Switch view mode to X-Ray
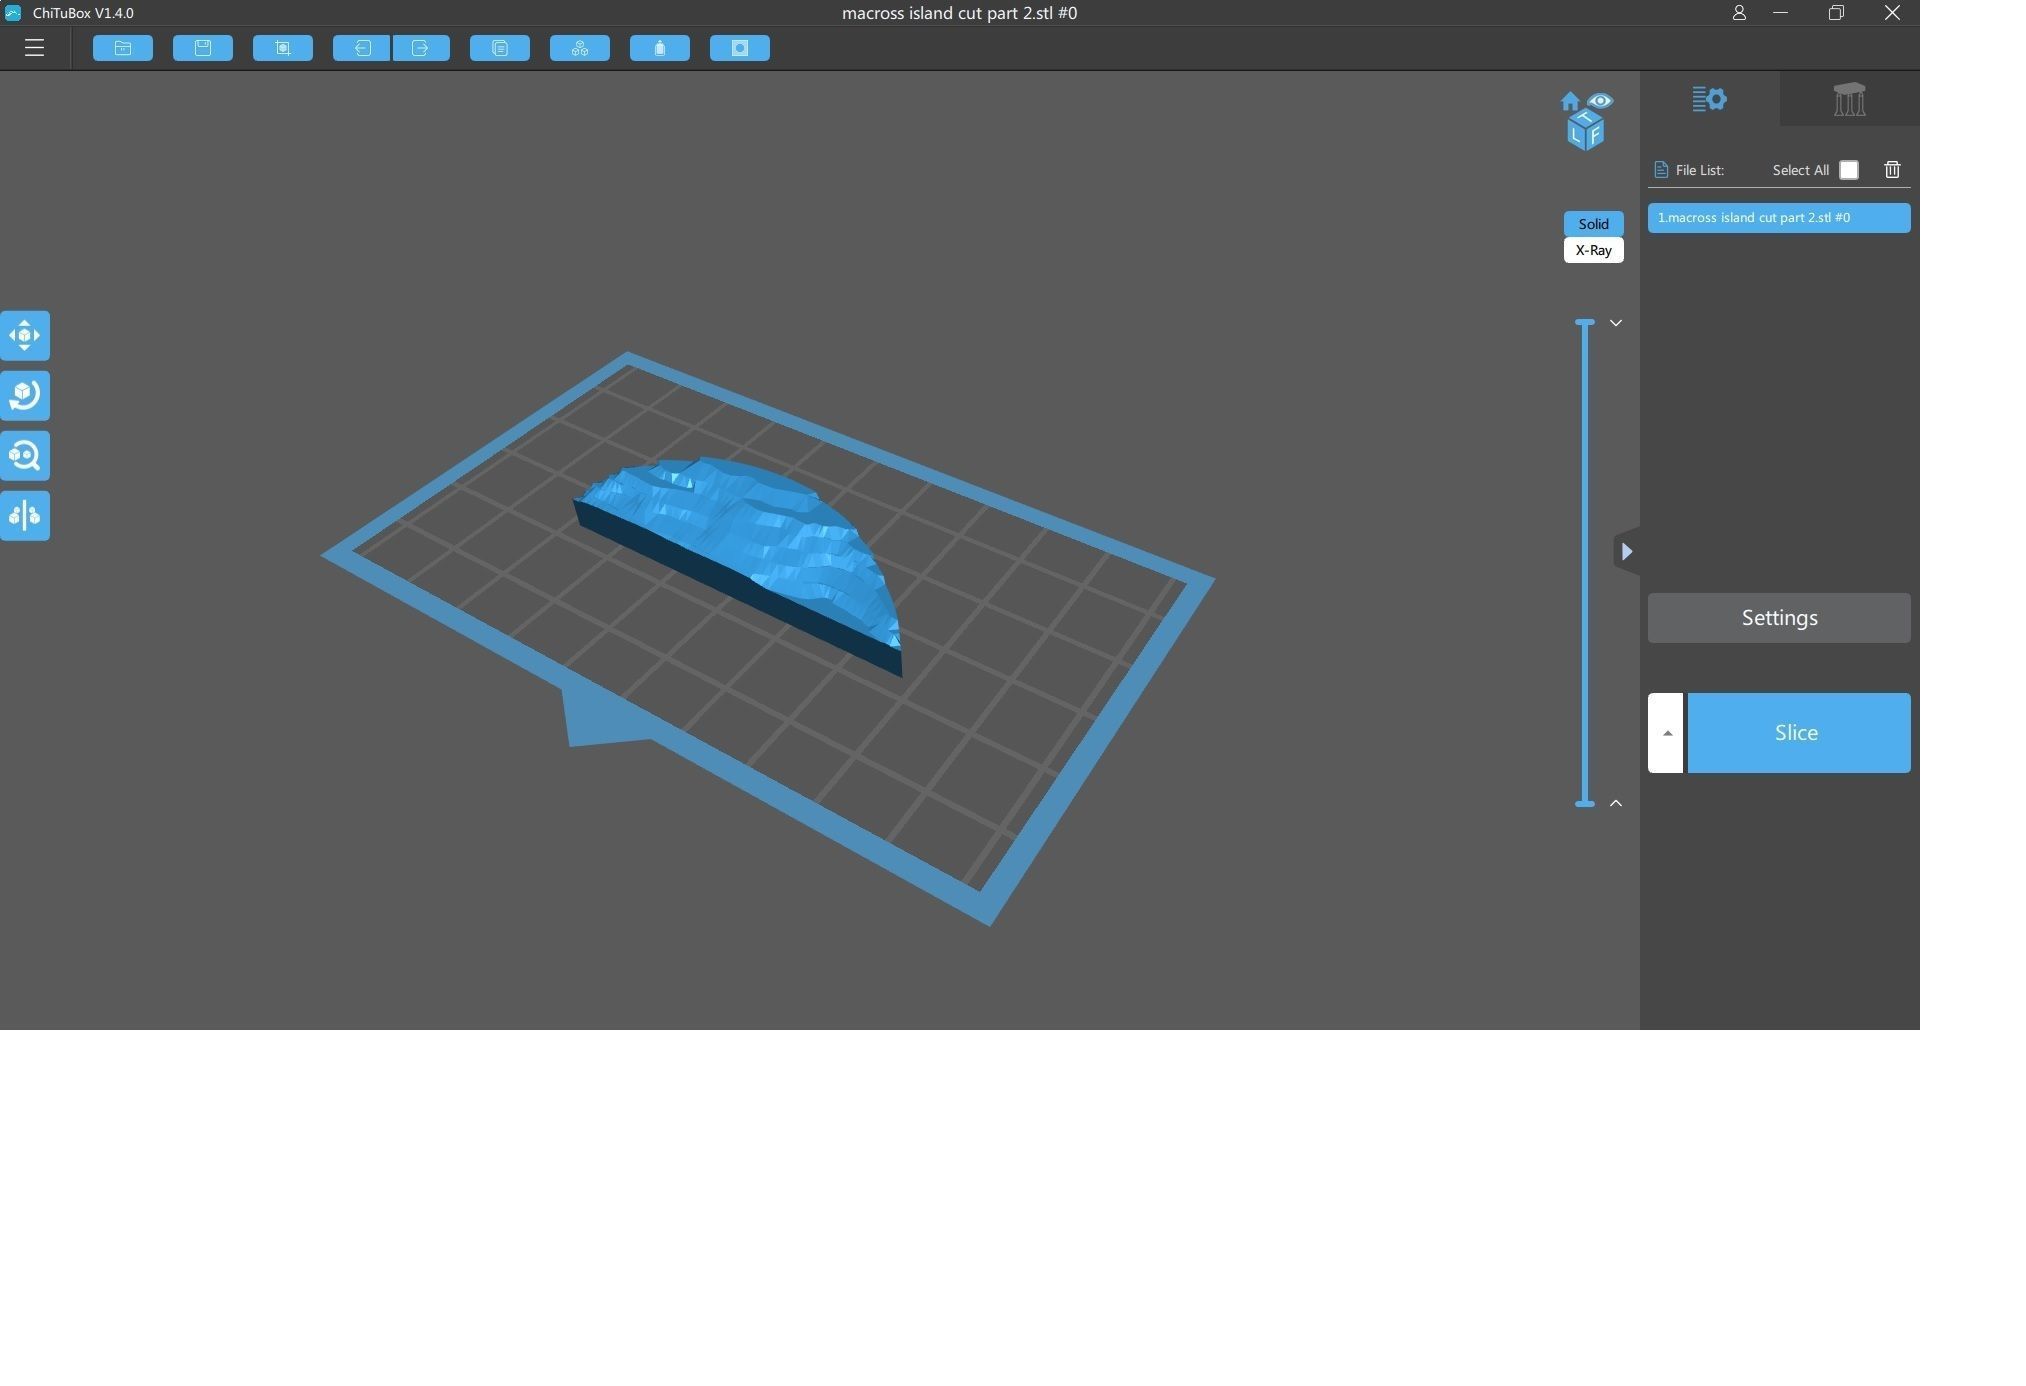2026x1386 pixels. (x=1593, y=250)
